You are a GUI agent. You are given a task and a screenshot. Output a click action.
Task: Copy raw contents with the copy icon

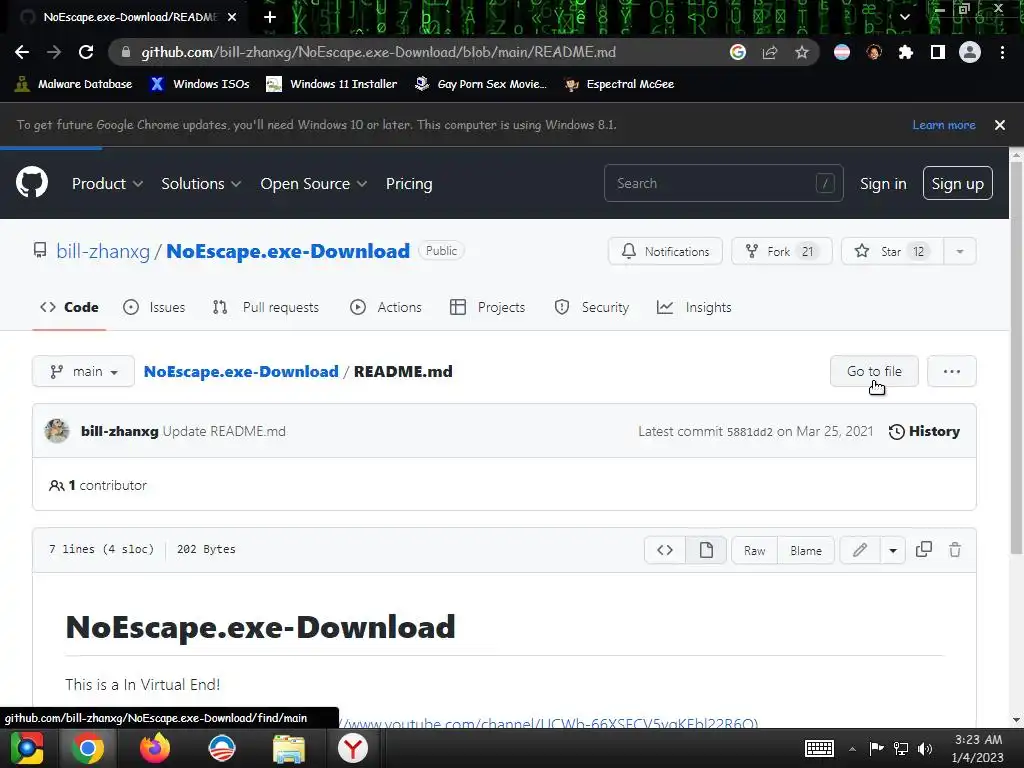[923, 550]
